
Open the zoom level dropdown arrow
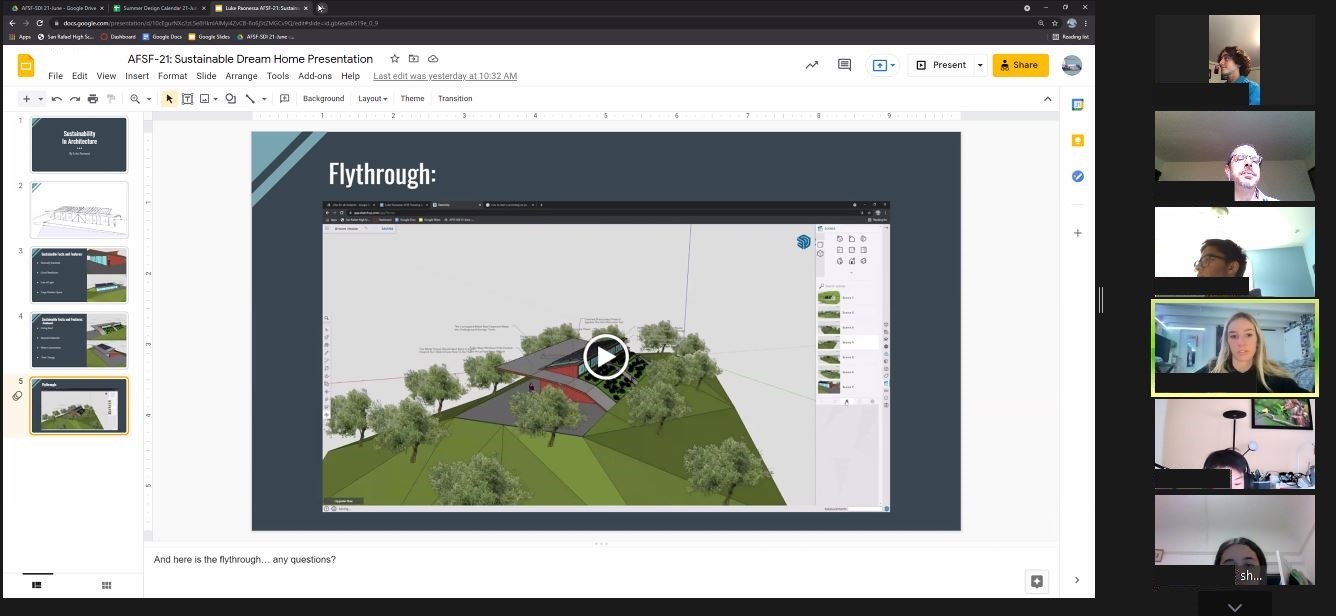(x=149, y=99)
